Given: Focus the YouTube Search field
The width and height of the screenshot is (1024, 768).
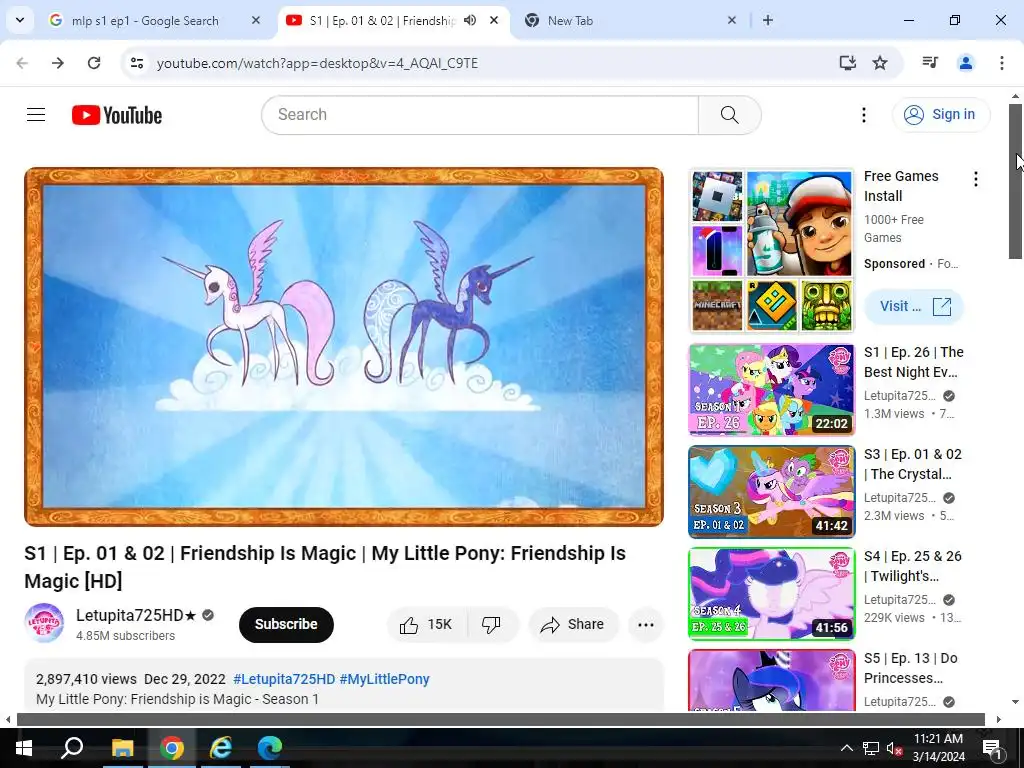Looking at the screenshot, I should pos(480,115).
